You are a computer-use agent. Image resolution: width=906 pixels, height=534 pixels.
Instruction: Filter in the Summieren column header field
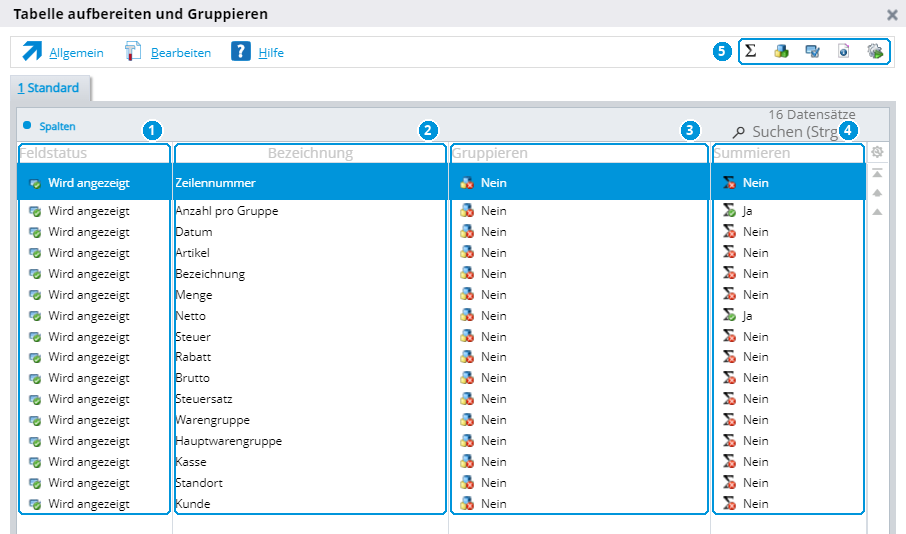pyautogui.click(x=788, y=153)
